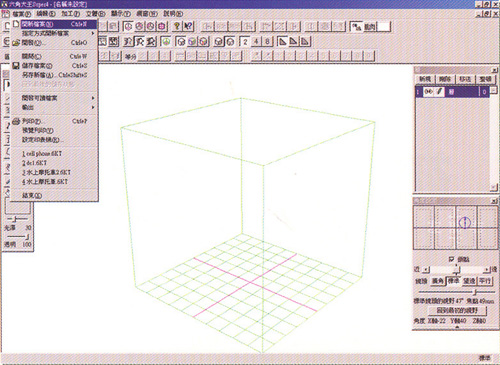Toggle the eye visibility of layer 1
Viewport: 500px width, 365px height.
pos(429,91)
